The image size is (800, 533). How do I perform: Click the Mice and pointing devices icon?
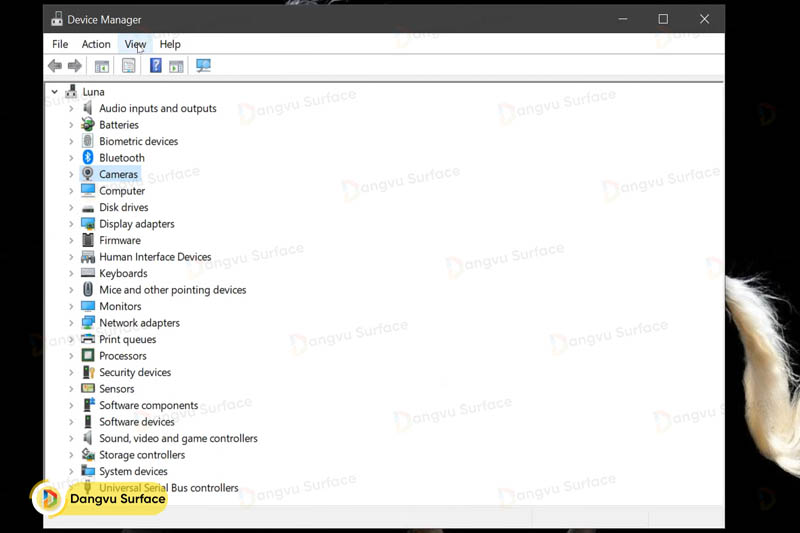tap(88, 289)
